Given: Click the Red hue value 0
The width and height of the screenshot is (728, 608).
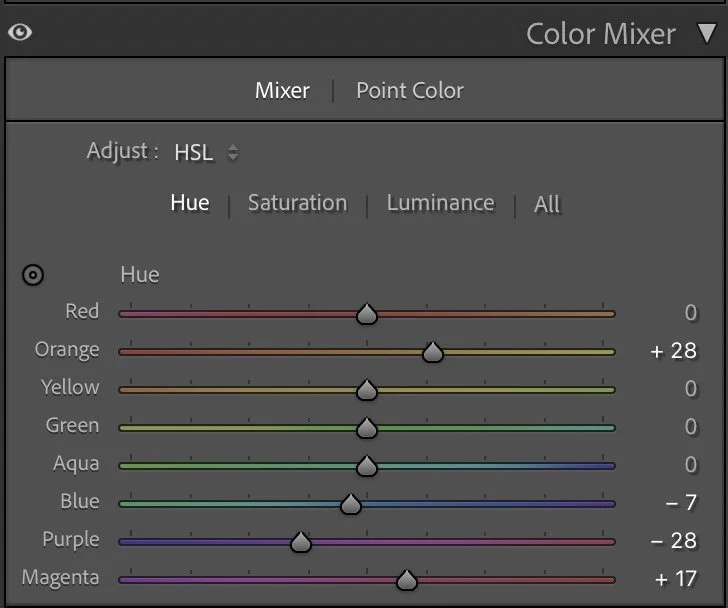Looking at the screenshot, I should click(691, 313).
